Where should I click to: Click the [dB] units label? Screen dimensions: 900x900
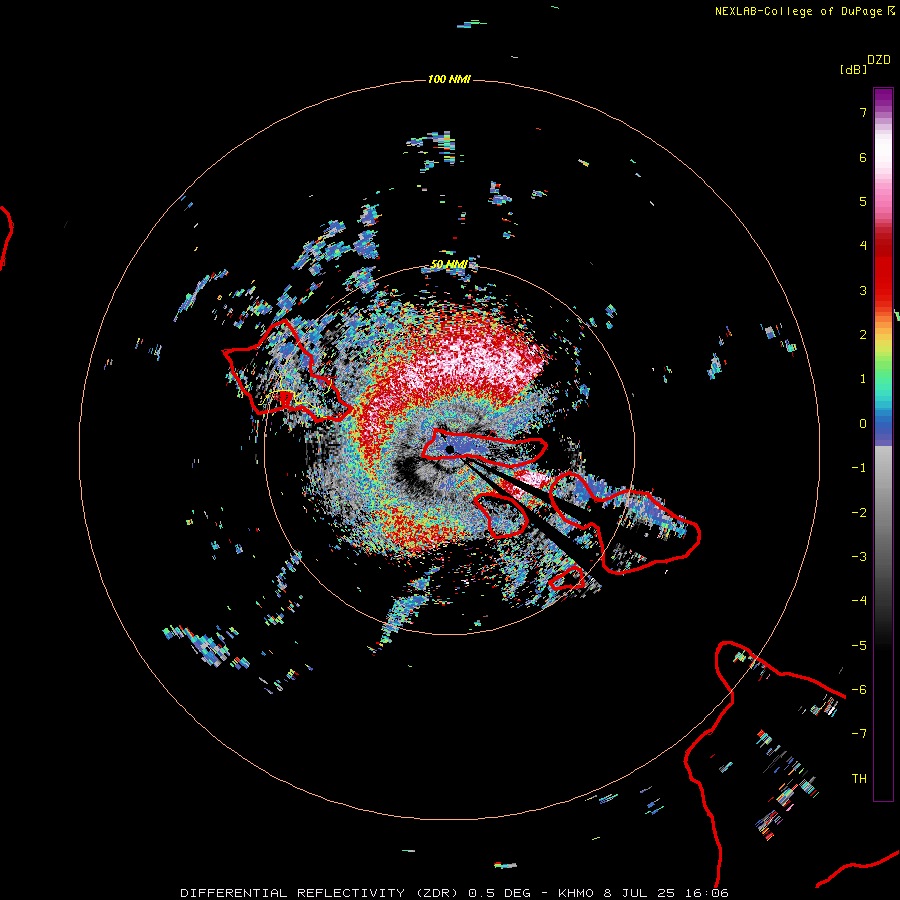[854, 69]
